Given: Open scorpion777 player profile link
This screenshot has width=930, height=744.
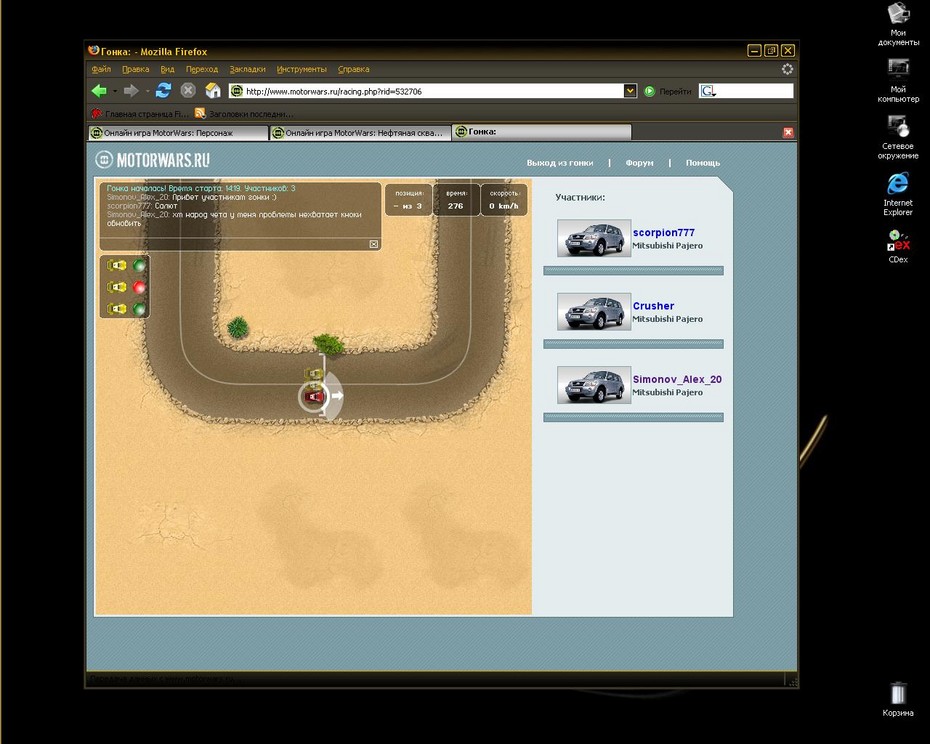Looking at the screenshot, I should coord(663,233).
